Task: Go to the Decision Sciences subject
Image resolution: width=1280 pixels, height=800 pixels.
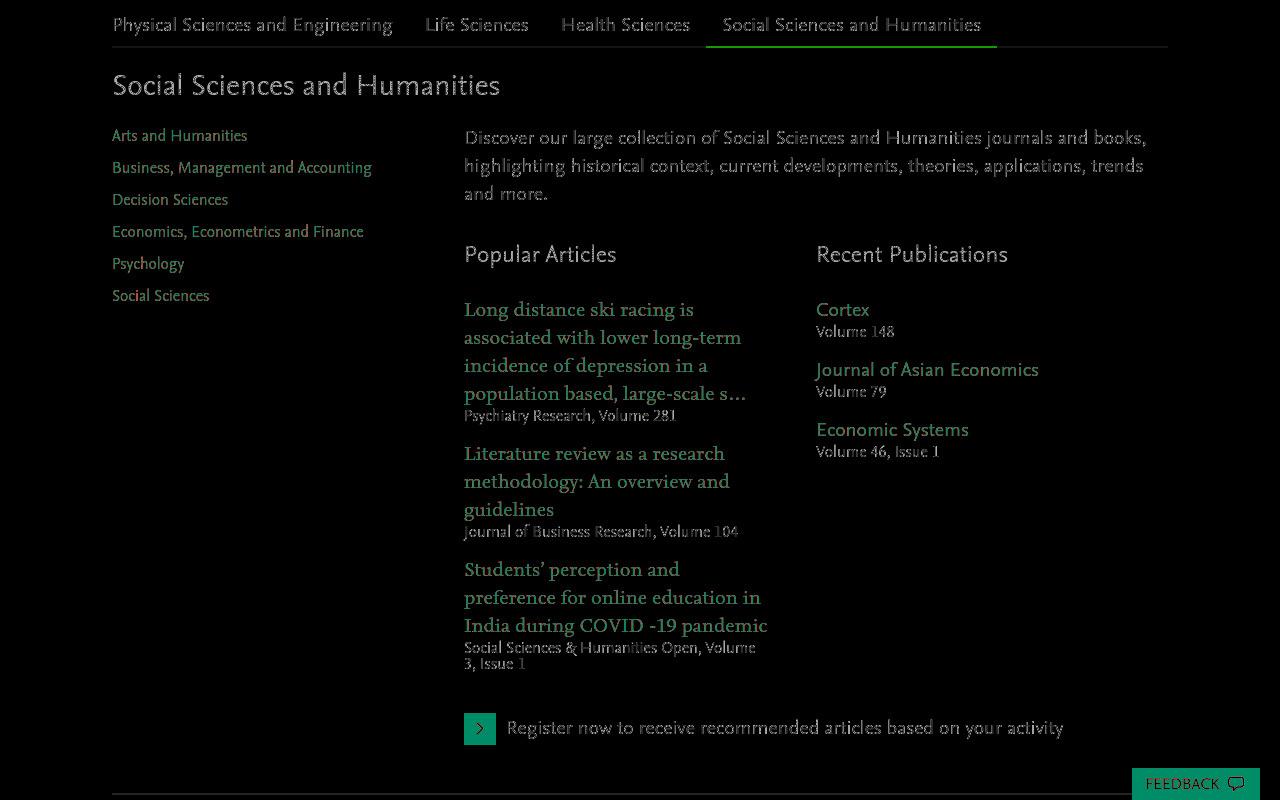Action: point(170,200)
